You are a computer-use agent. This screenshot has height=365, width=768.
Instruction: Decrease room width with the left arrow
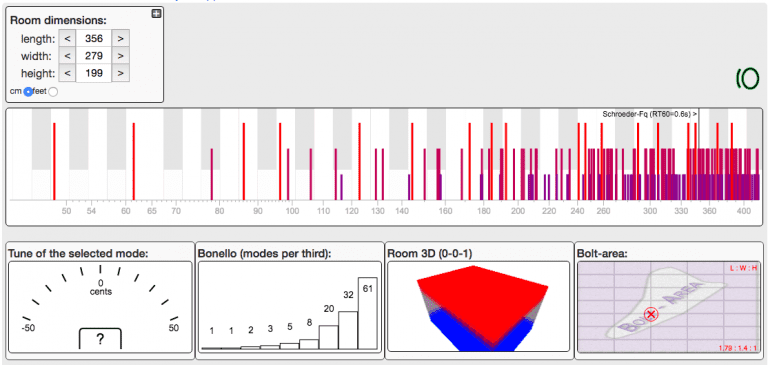(68, 56)
